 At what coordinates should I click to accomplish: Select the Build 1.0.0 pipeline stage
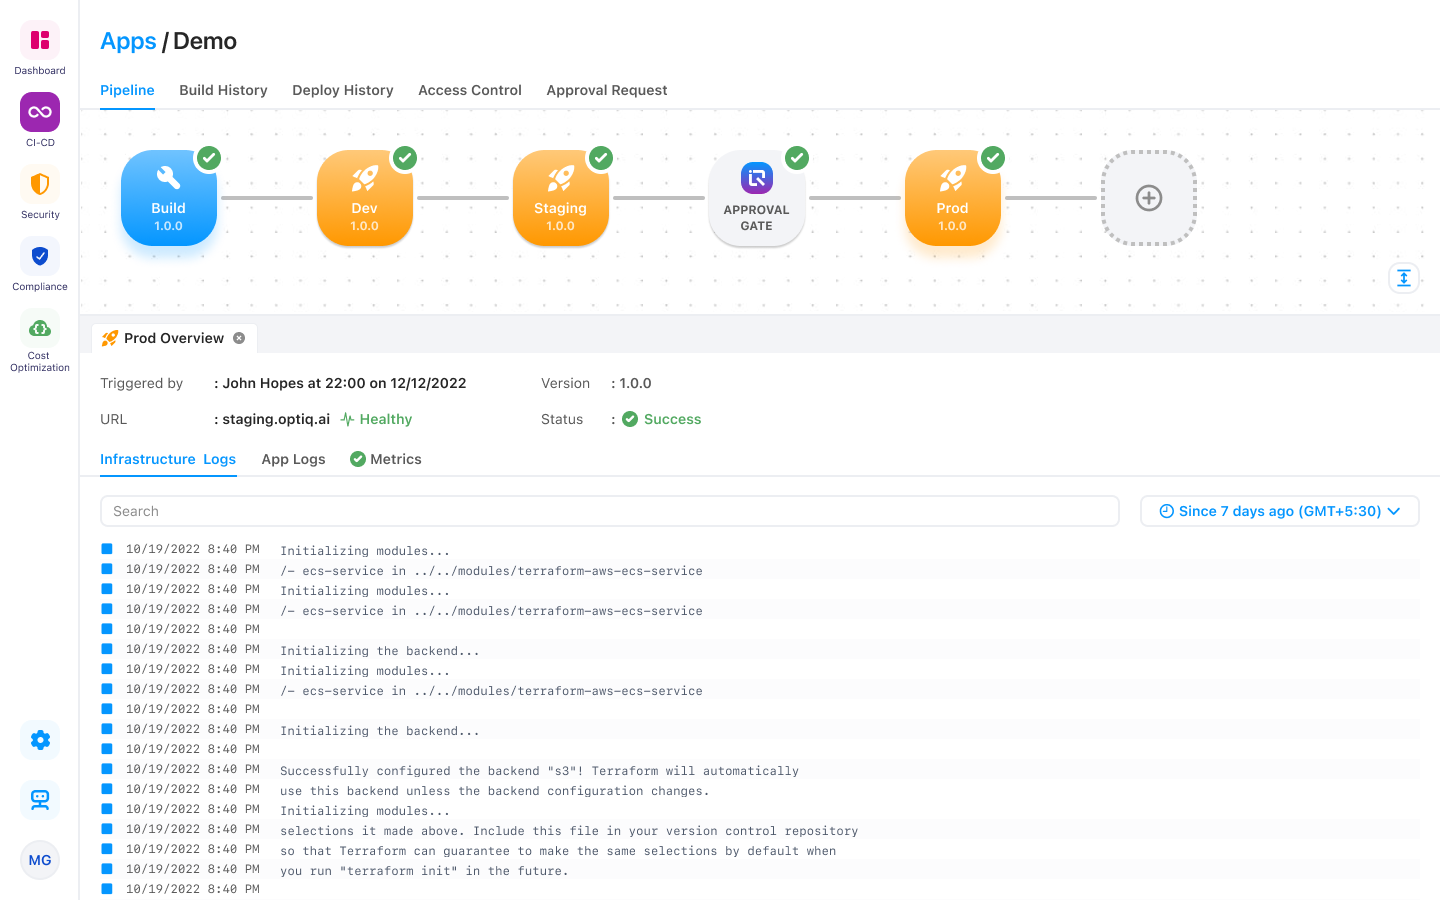[169, 198]
